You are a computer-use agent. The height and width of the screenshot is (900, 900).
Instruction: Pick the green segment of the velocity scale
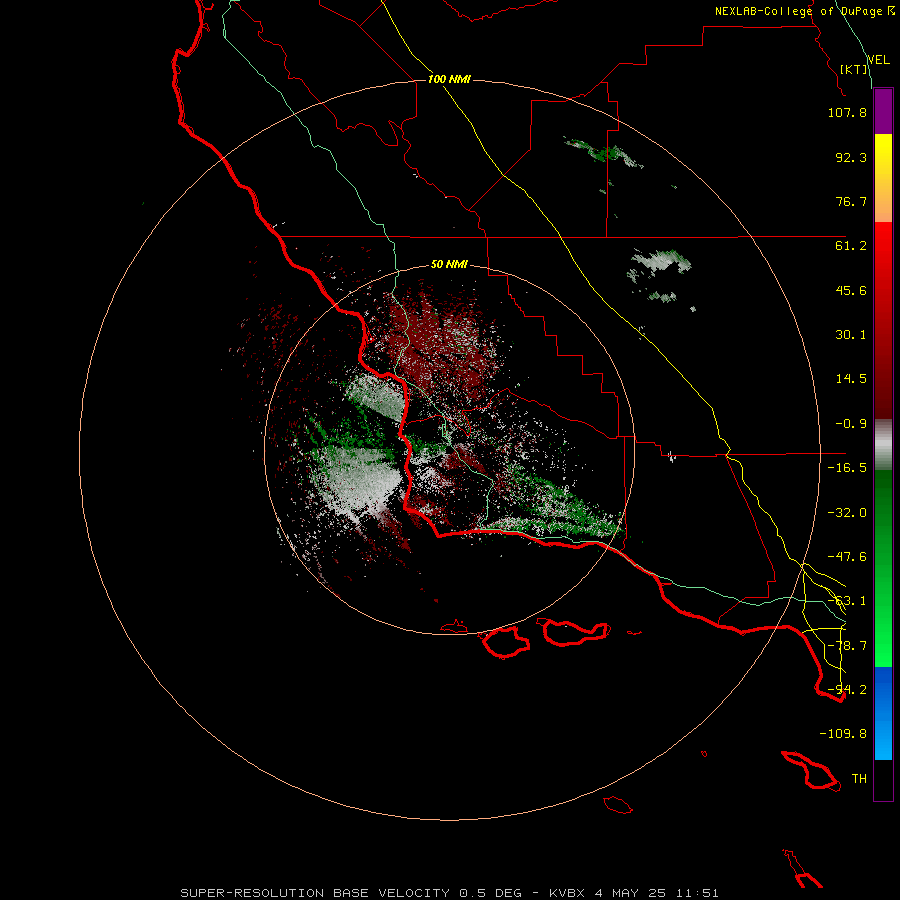(883, 568)
